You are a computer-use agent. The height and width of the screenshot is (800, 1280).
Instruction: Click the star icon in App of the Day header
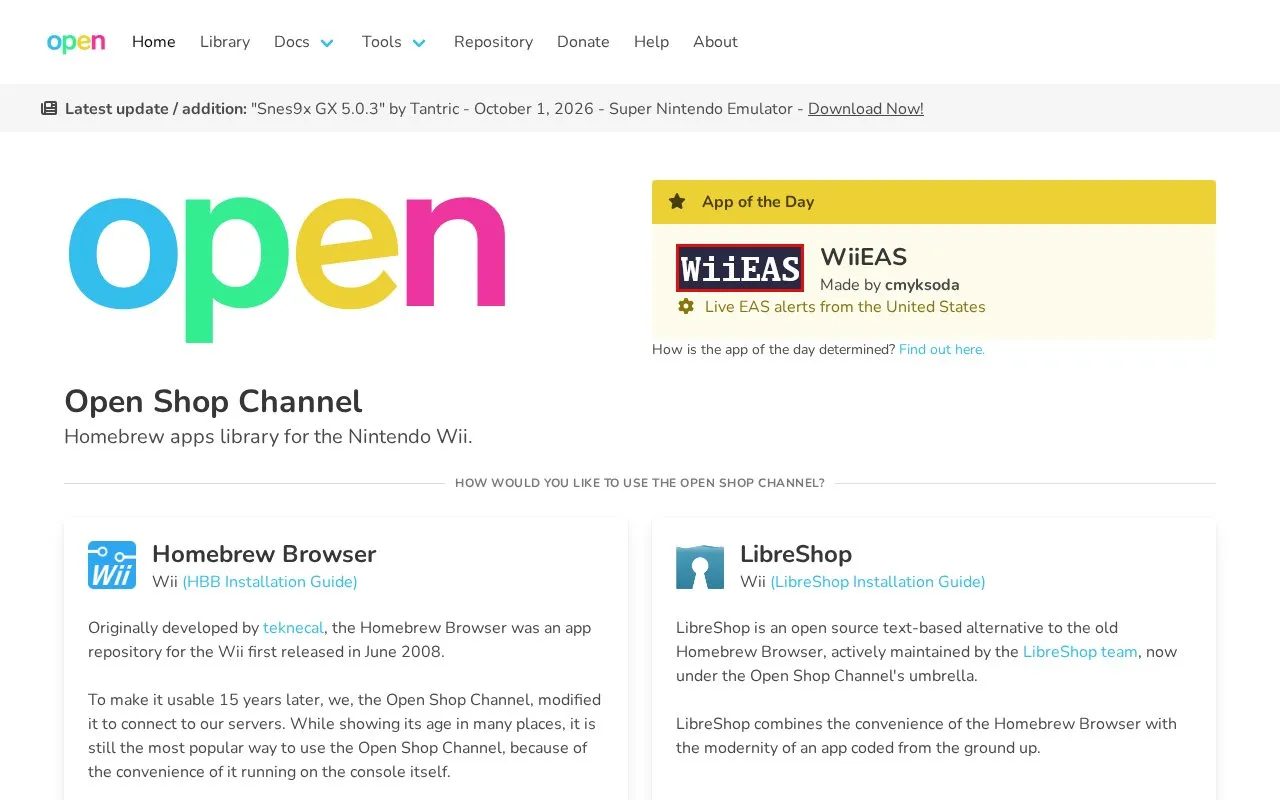(677, 201)
